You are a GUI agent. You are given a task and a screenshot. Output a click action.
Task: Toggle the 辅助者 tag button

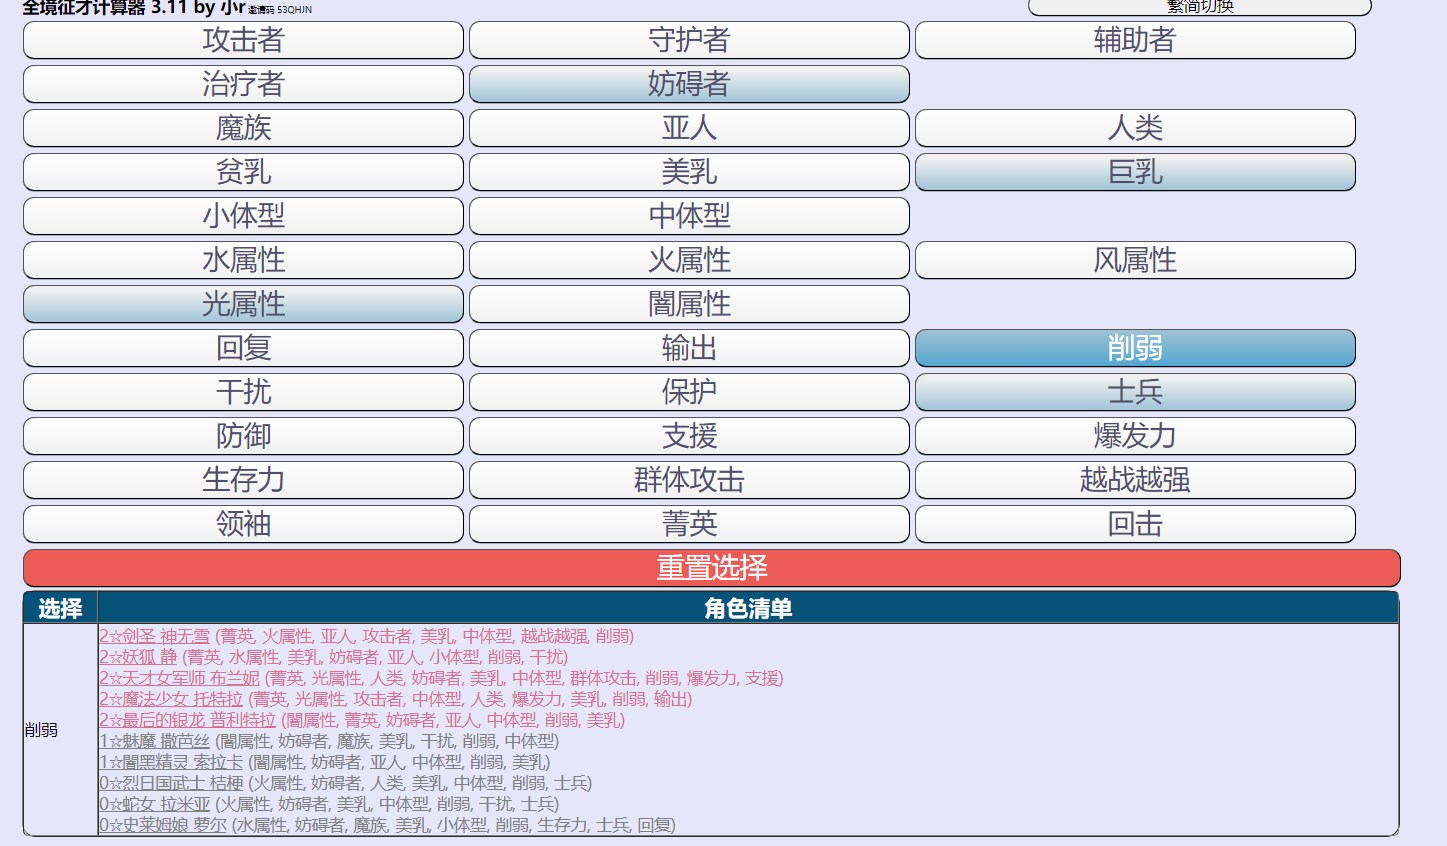pyautogui.click(x=1135, y=40)
